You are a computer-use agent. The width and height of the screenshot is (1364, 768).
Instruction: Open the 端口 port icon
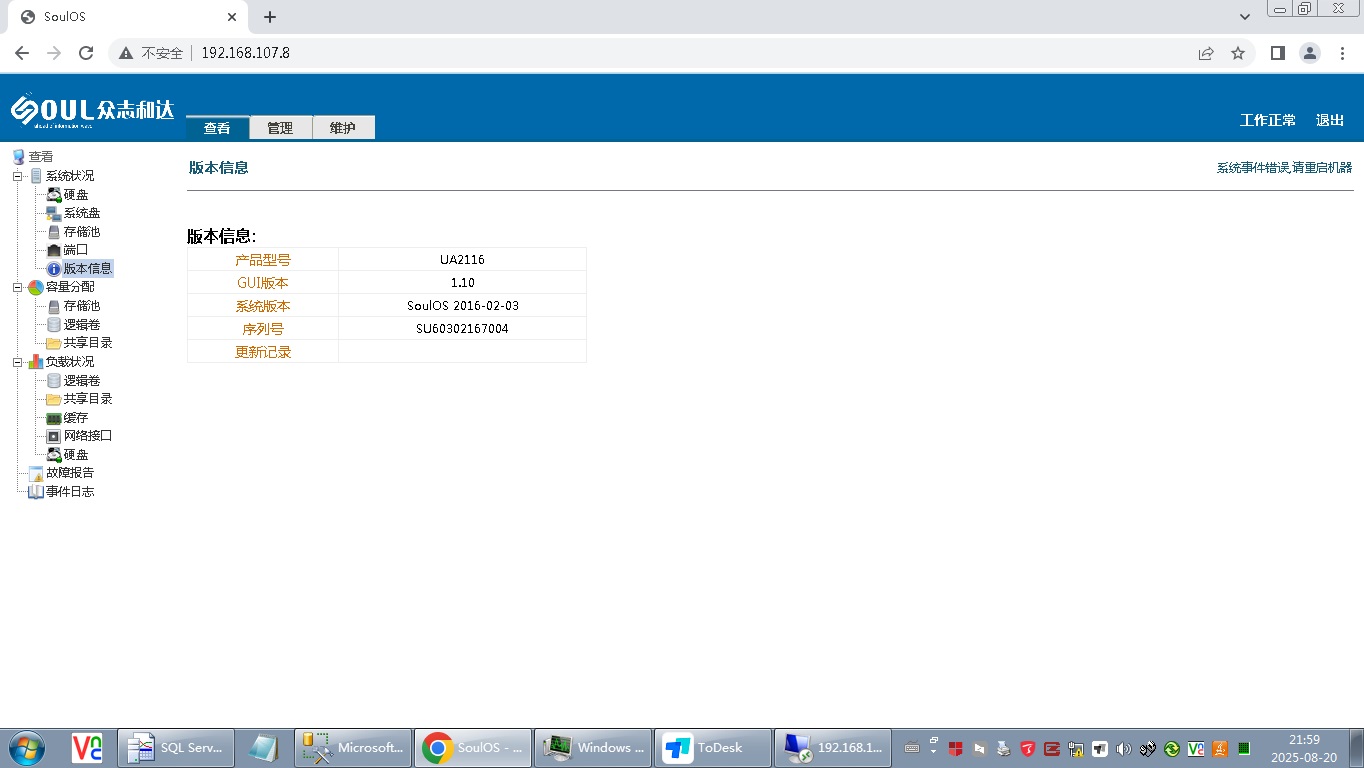[x=54, y=250]
